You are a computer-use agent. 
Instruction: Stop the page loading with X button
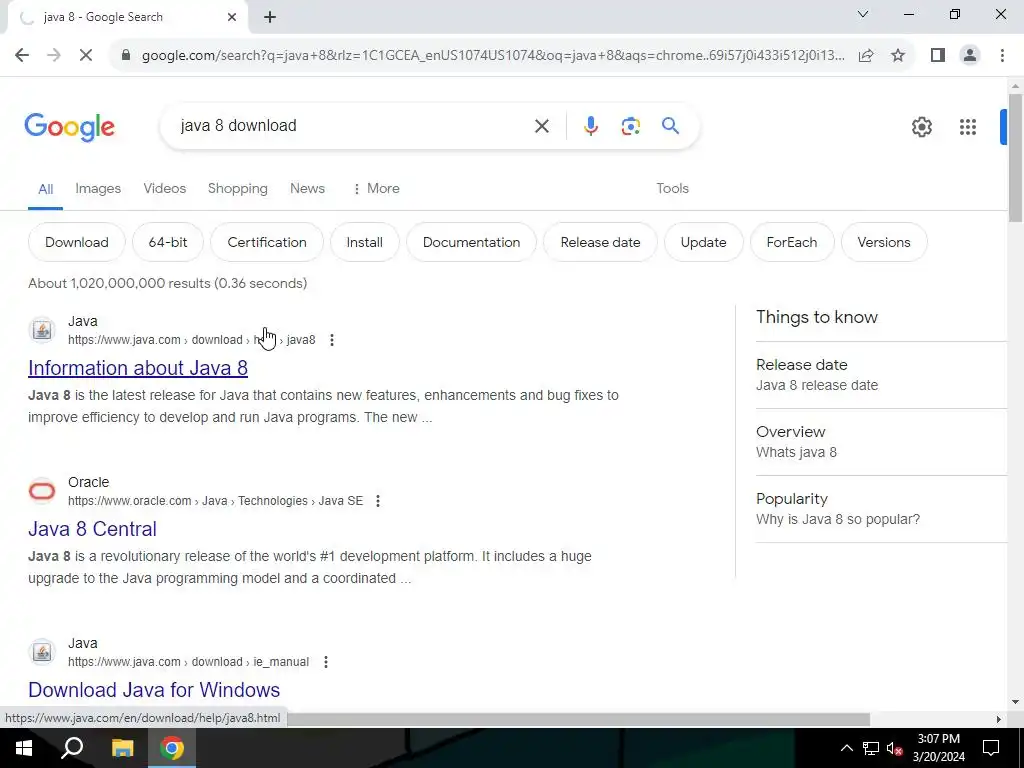[x=86, y=56]
